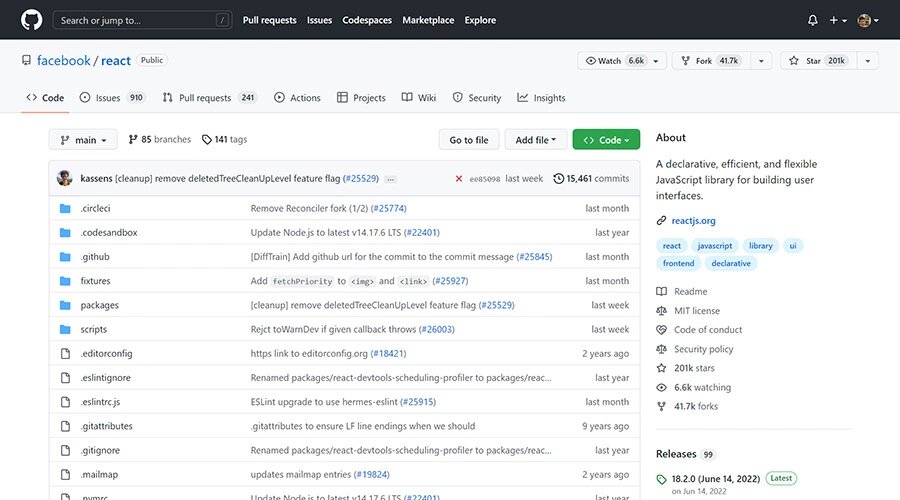The width and height of the screenshot is (900, 500).
Task: Click the javascript topic tag
Action: tap(715, 246)
